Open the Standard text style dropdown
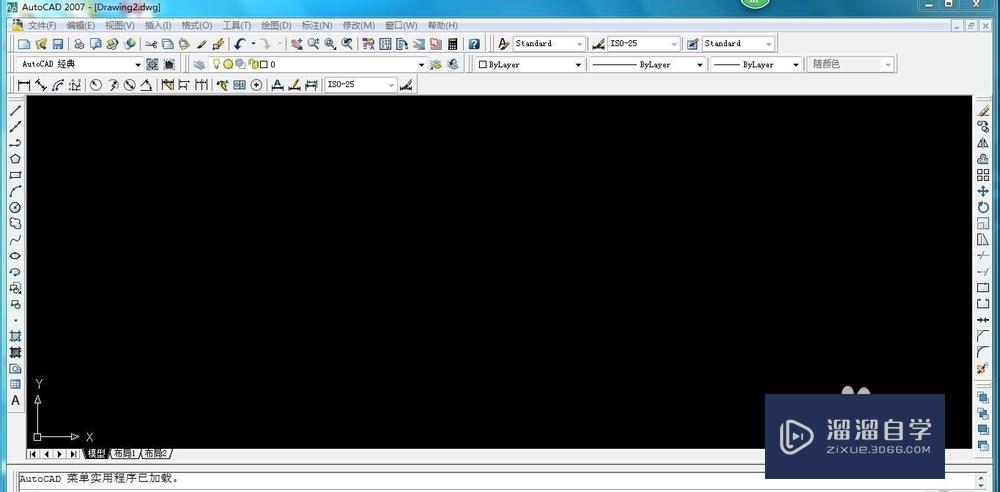 (x=580, y=44)
